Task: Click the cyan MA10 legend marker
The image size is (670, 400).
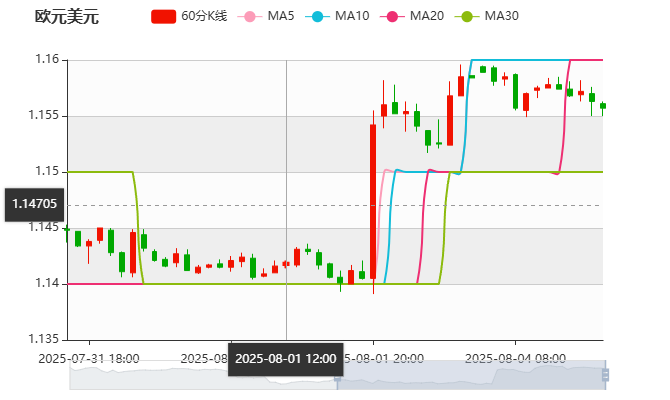Action: click(317, 16)
